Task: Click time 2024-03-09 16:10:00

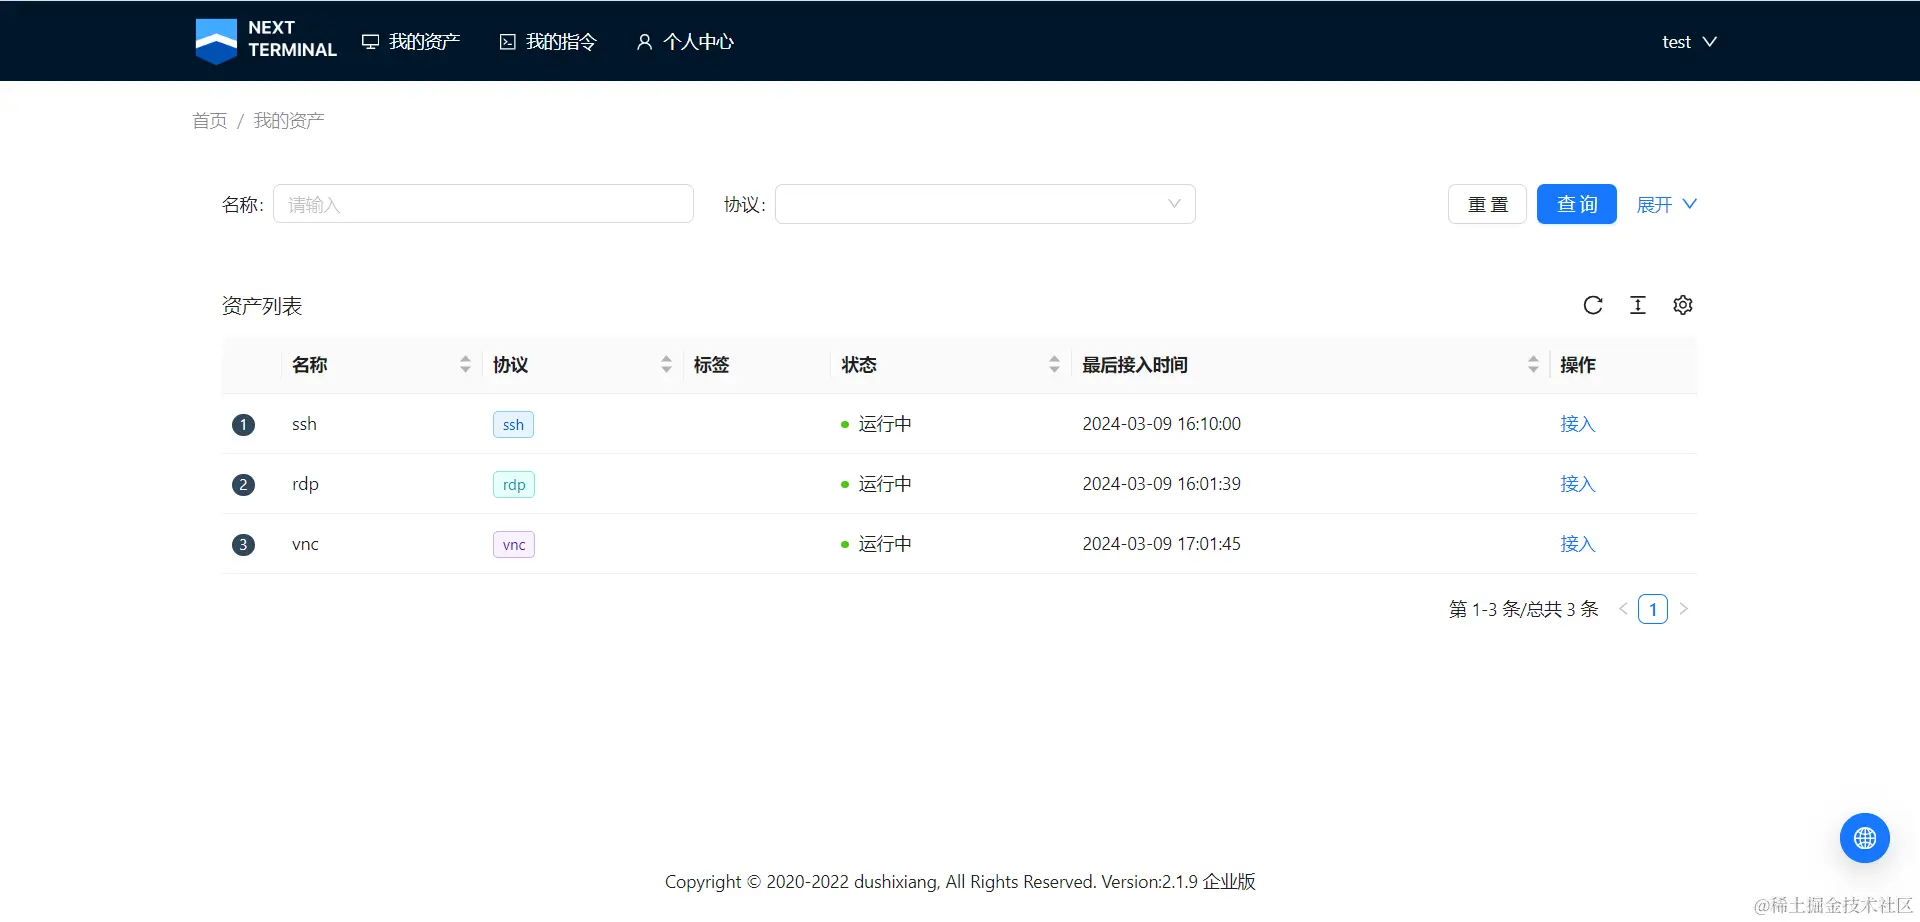Action: coord(1161,424)
